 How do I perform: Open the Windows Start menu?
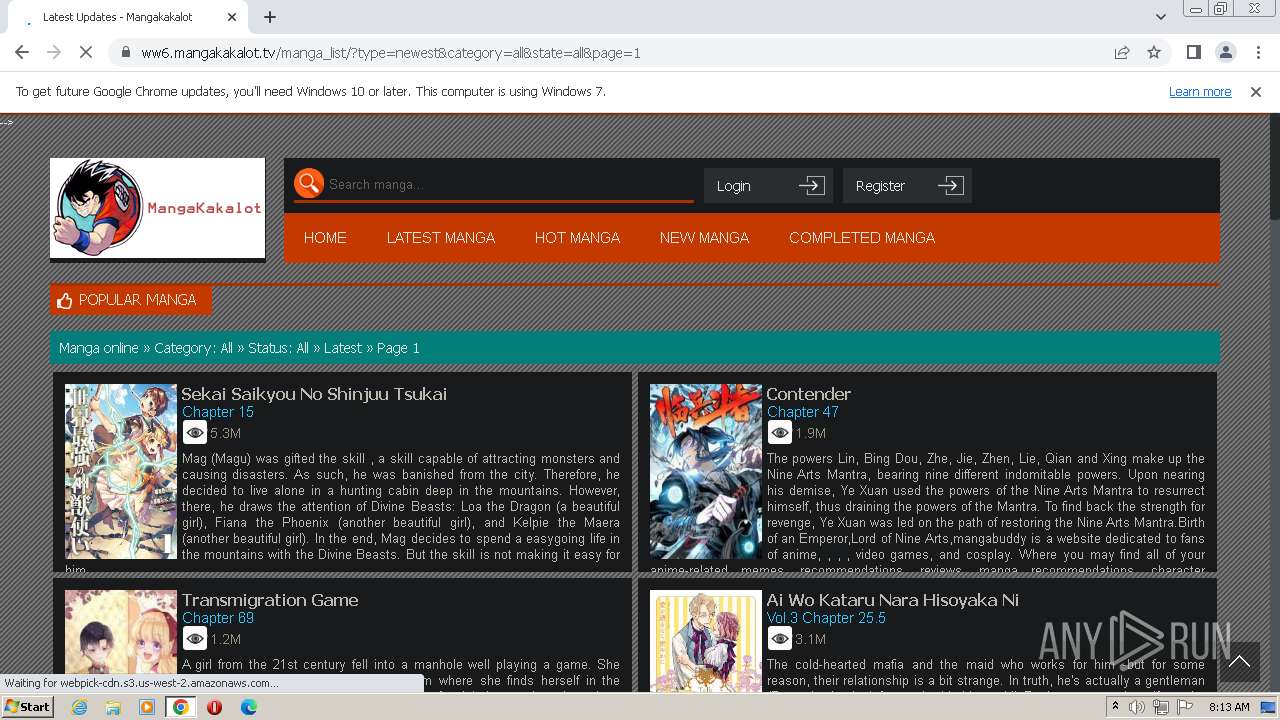[x=27, y=707]
